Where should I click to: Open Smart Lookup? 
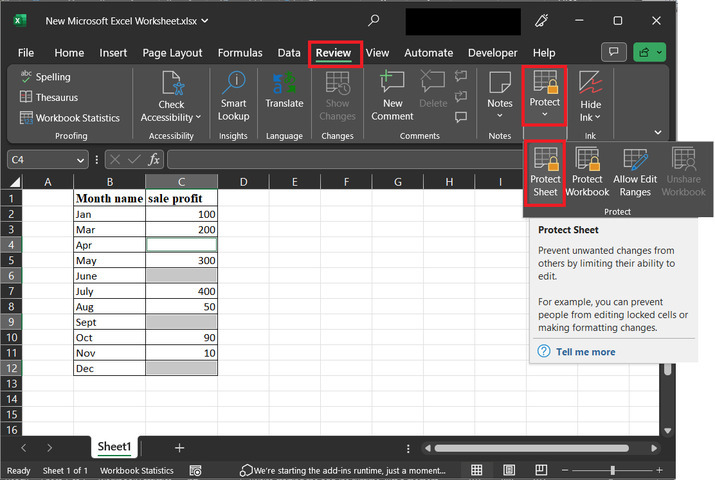pyautogui.click(x=233, y=95)
